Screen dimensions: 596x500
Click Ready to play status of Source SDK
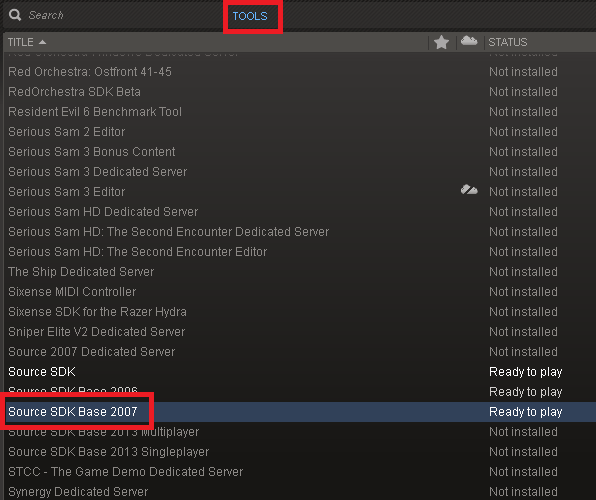point(525,371)
